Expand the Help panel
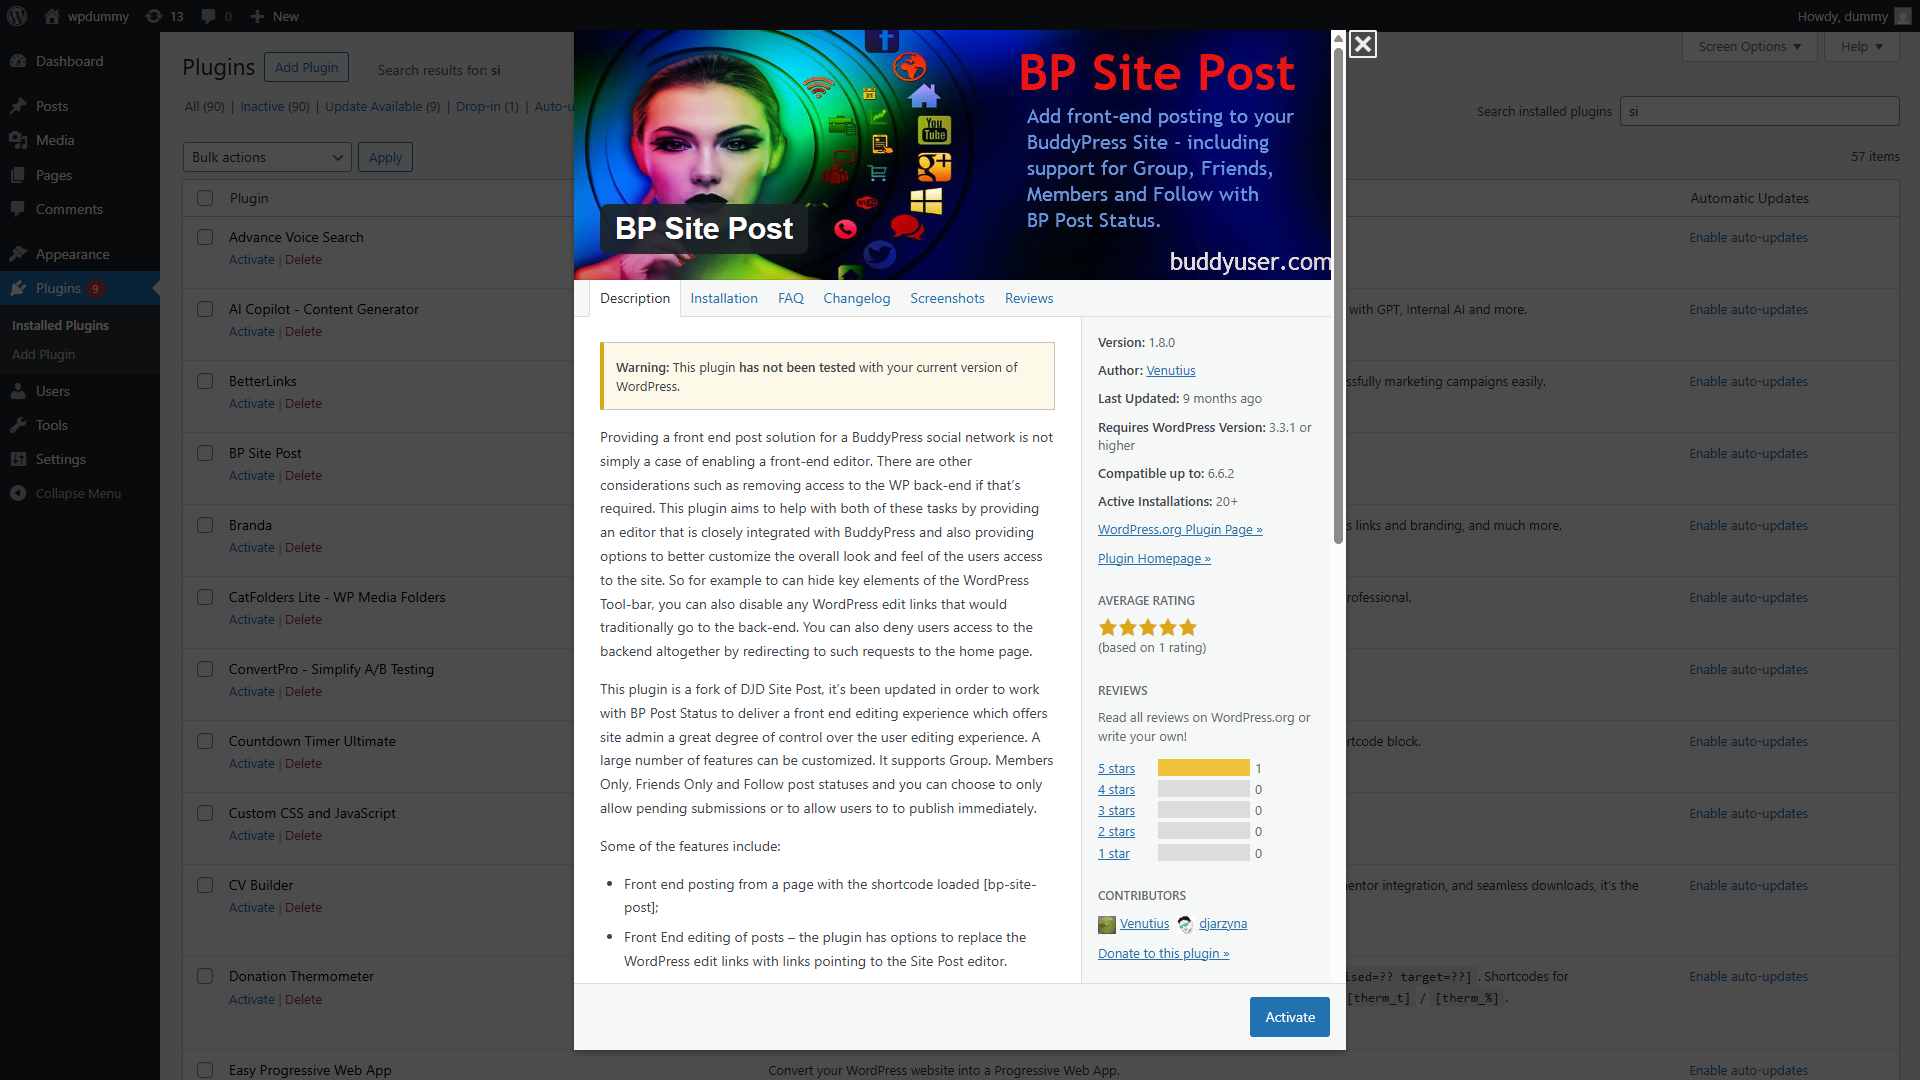Screen dimensions: 1920x1080 click(1861, 46)
